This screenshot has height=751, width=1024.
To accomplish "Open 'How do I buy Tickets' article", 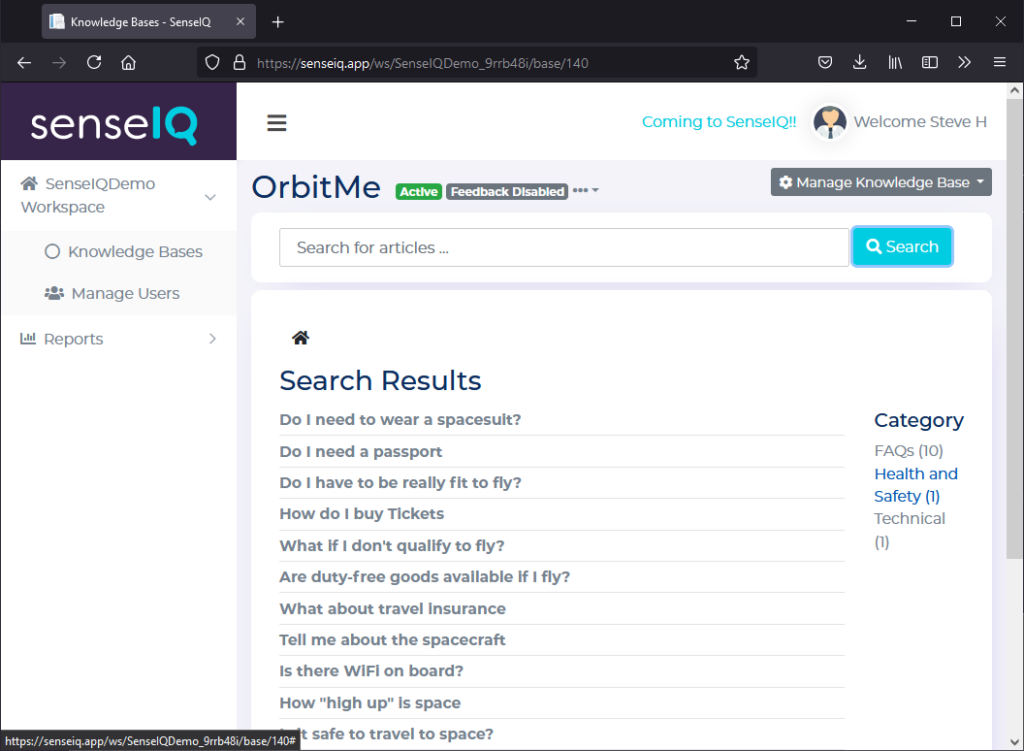I will tap(361, 514).
